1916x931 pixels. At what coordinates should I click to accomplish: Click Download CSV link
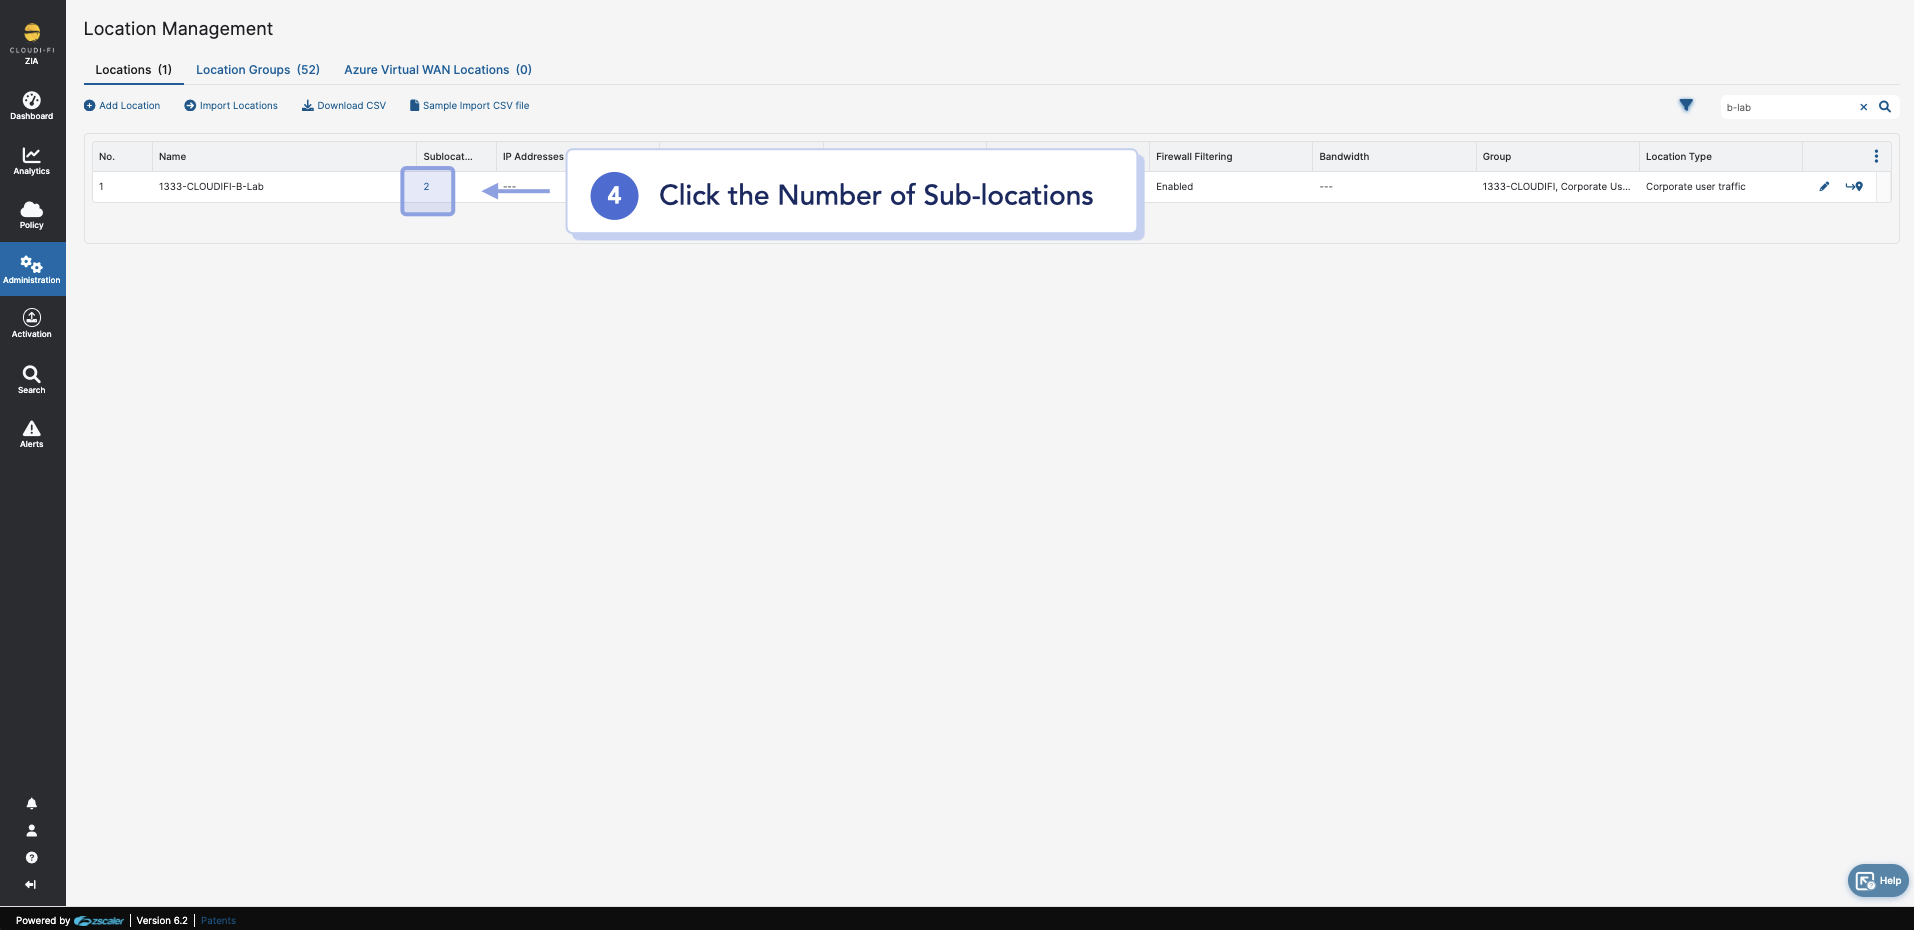pyautogui.click(x=344, y=106)
